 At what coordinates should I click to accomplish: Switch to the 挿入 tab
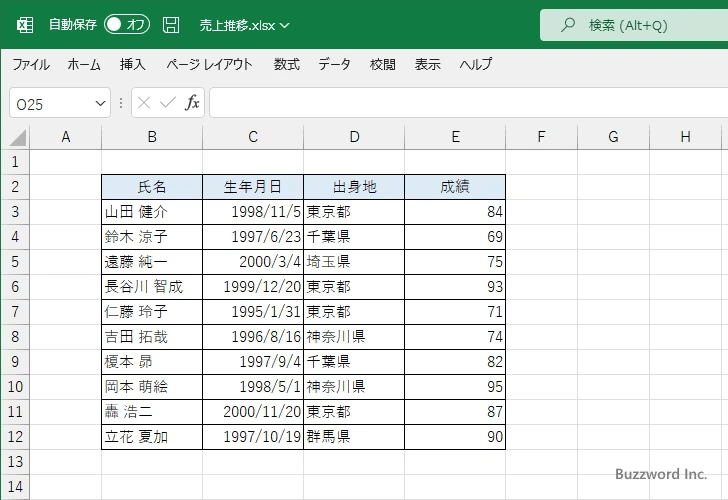[x=133, y=64]
